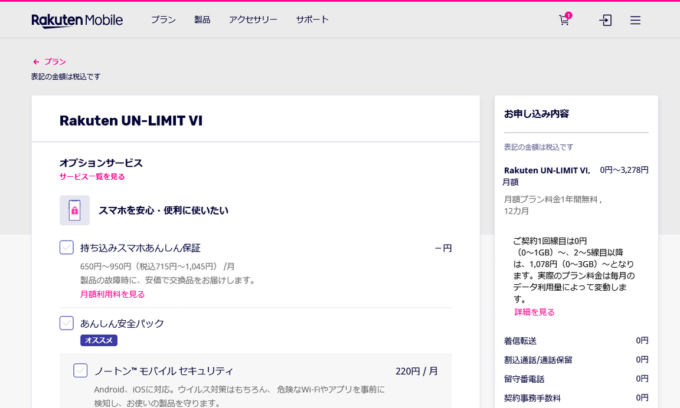The width and height of the screenshot is (680, 408).
Task: Click the Rakuten UN-LIMIT VI heading
Action: pos(131,121)
